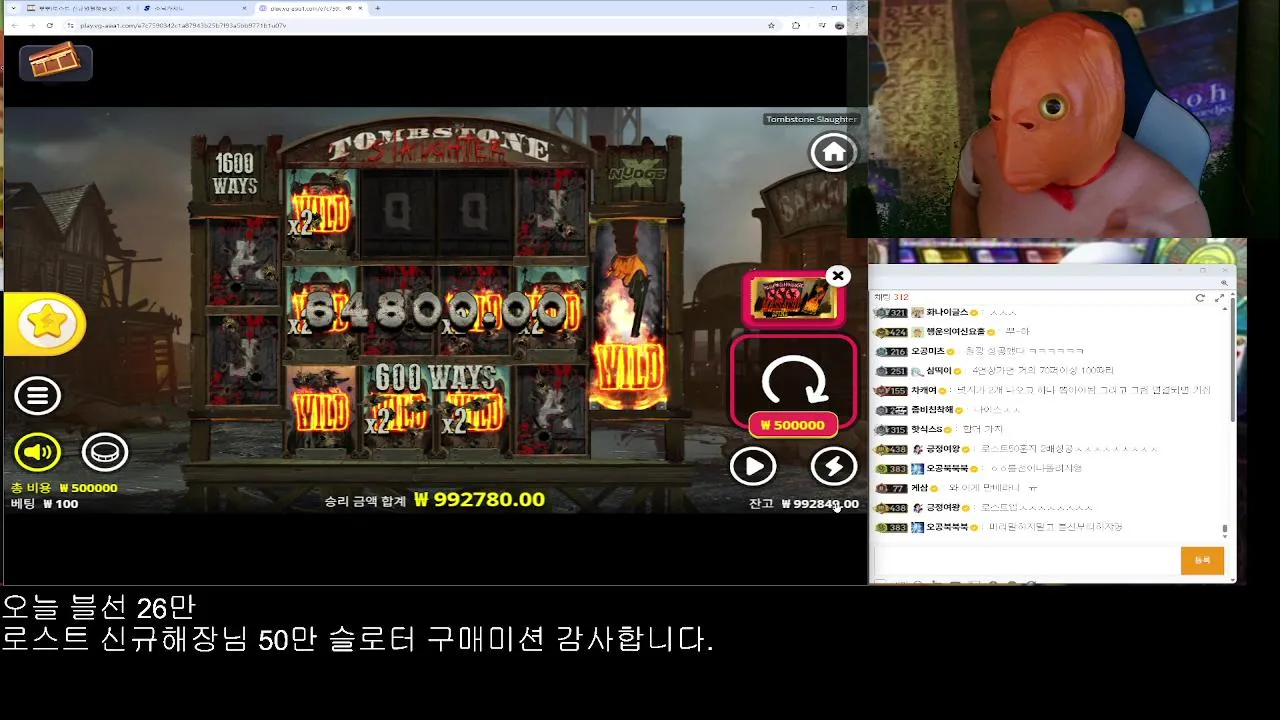Open the bonus buy feature thumbnail
The image size is (1280, 720).
(792, 298)
